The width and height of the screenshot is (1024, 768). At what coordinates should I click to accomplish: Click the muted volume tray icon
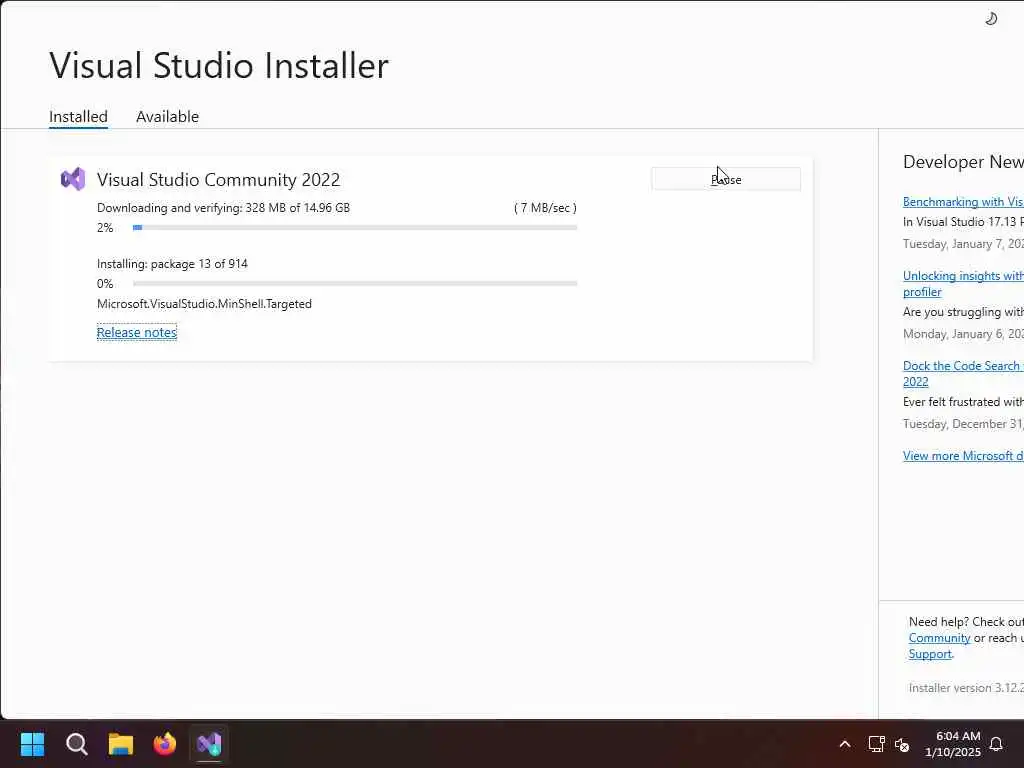[902, 744]
